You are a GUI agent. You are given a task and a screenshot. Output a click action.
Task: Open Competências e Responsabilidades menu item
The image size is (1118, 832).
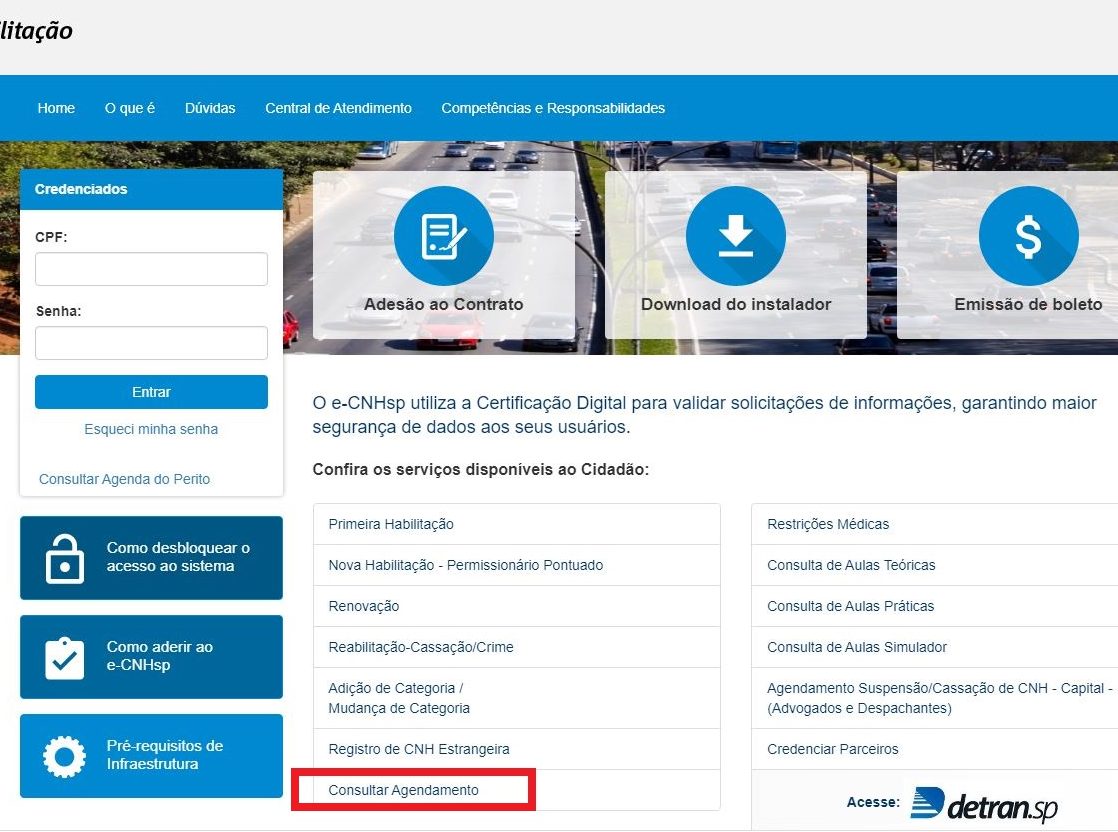(x=553, y=108)
